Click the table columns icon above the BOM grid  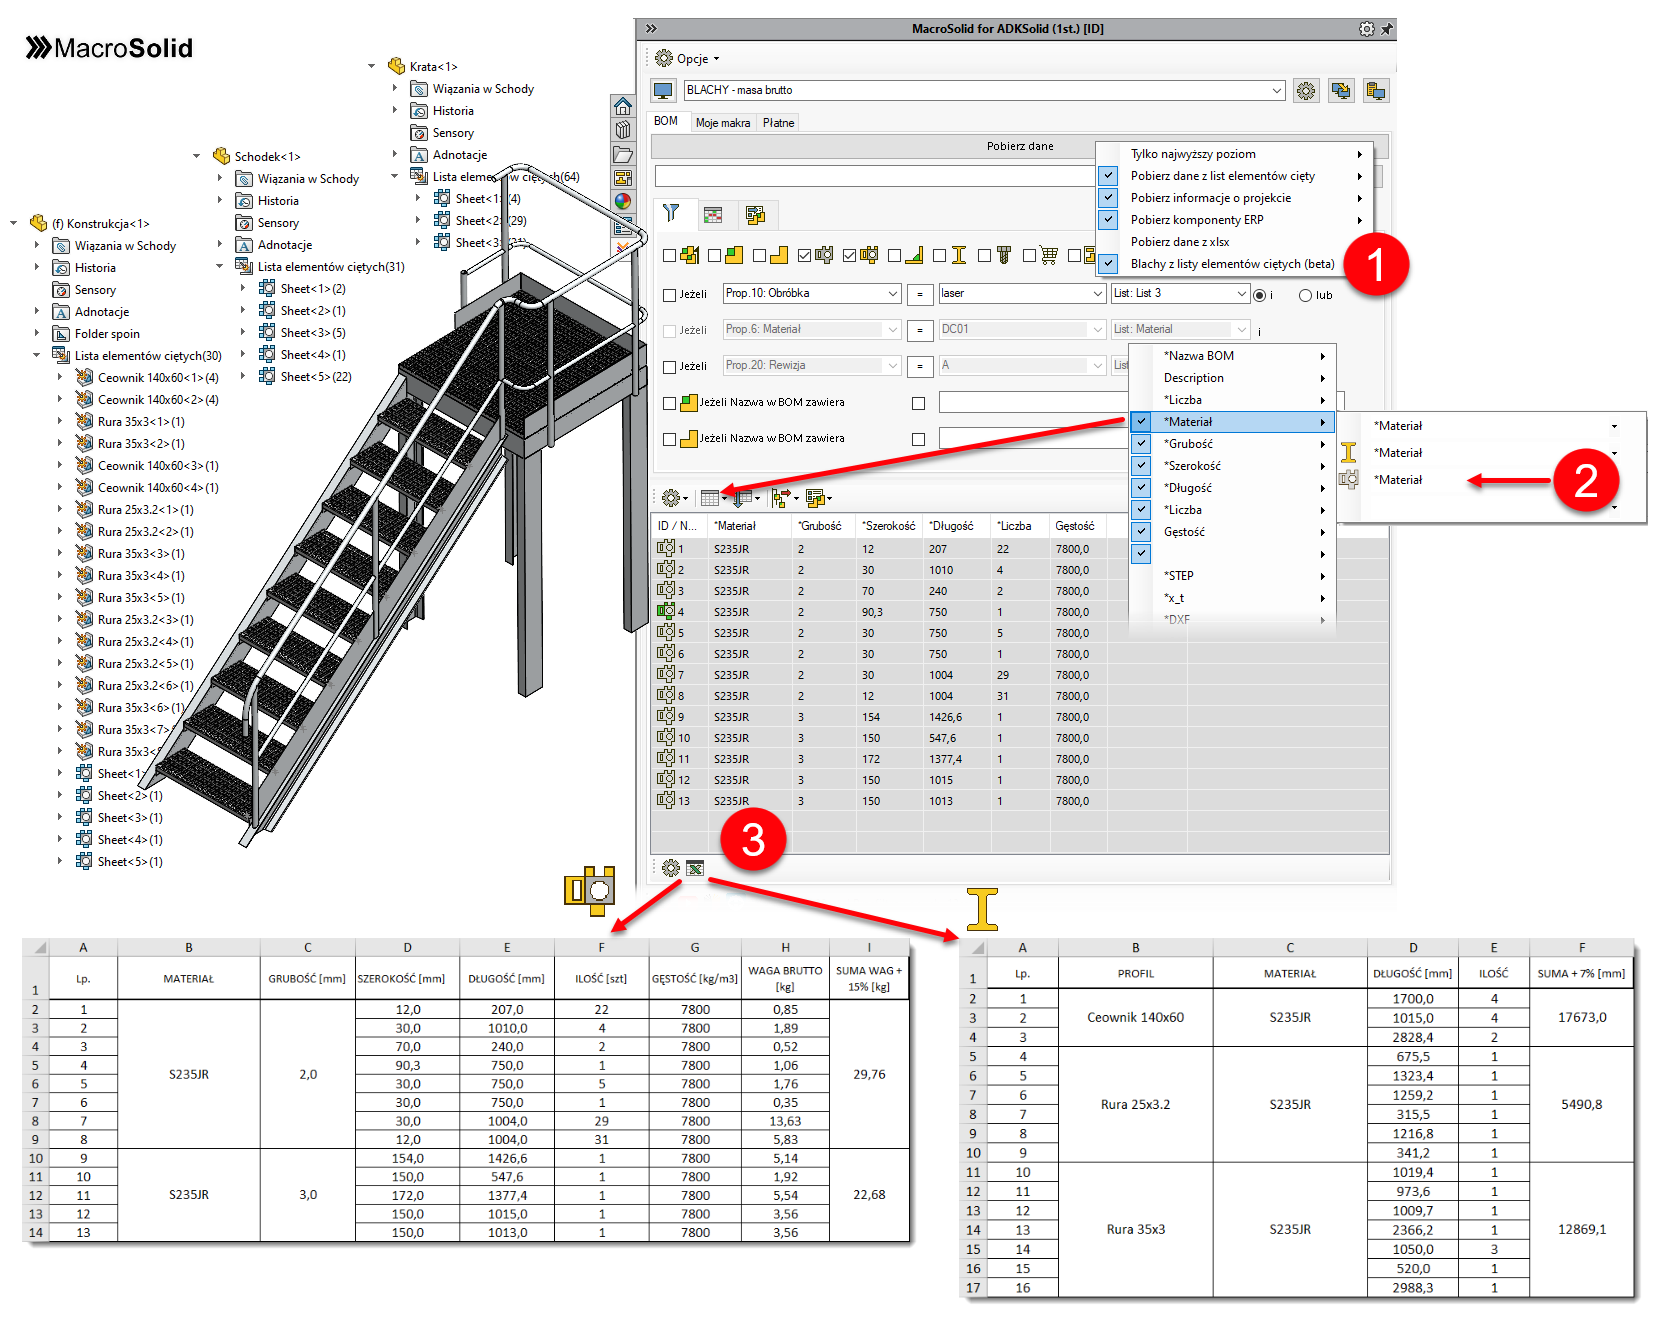710,498
